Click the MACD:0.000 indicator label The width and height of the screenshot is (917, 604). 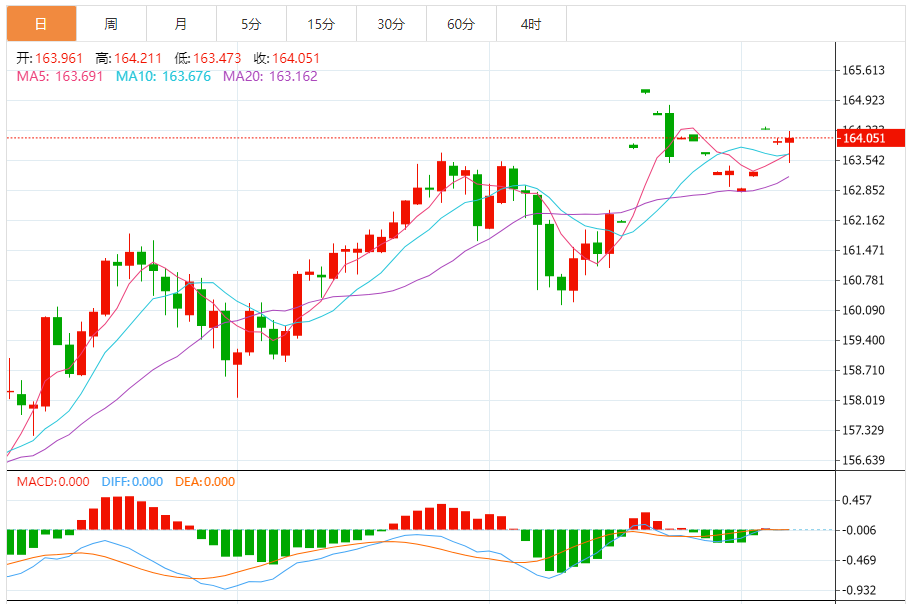point(53,482)
